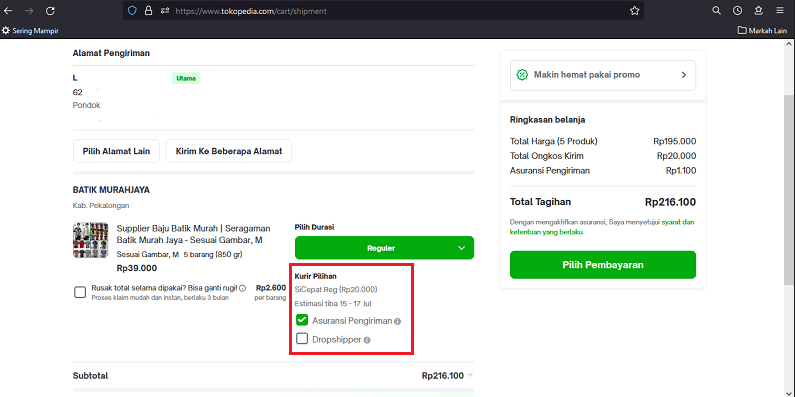Viewport: 795px width, 397px height.
Task: Show site security padlock info
Action: pos(149,11)
